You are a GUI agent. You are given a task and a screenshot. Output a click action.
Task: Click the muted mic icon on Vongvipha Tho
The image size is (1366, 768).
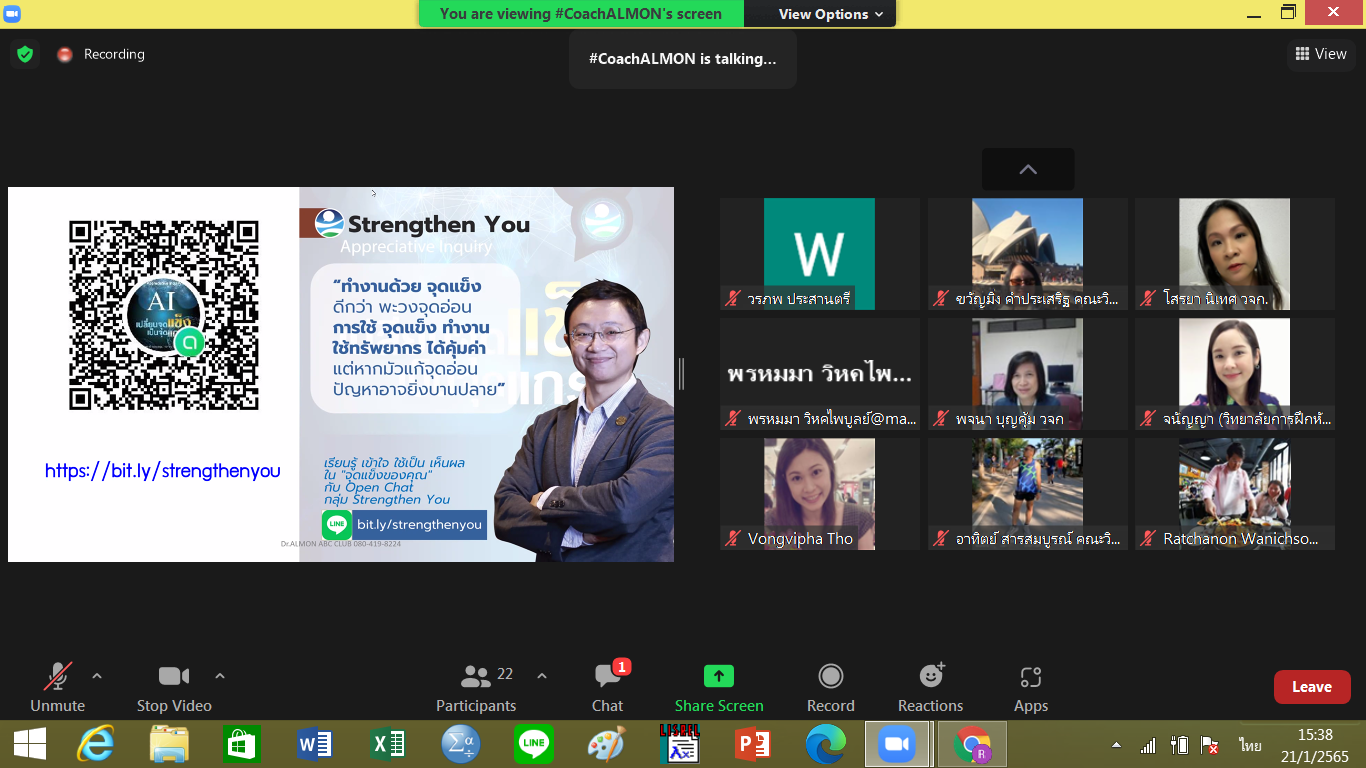pos(734,538)
